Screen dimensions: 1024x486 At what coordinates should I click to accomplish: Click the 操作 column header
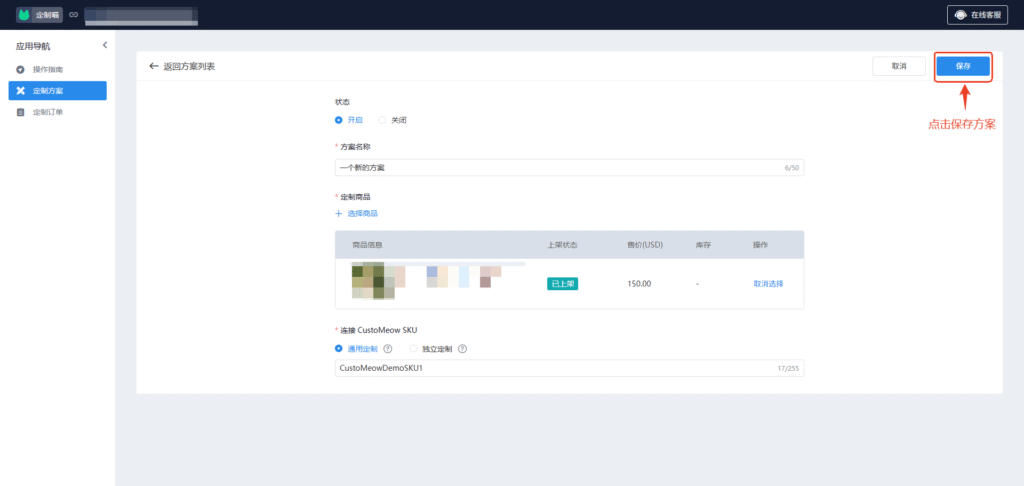[761, 245]
